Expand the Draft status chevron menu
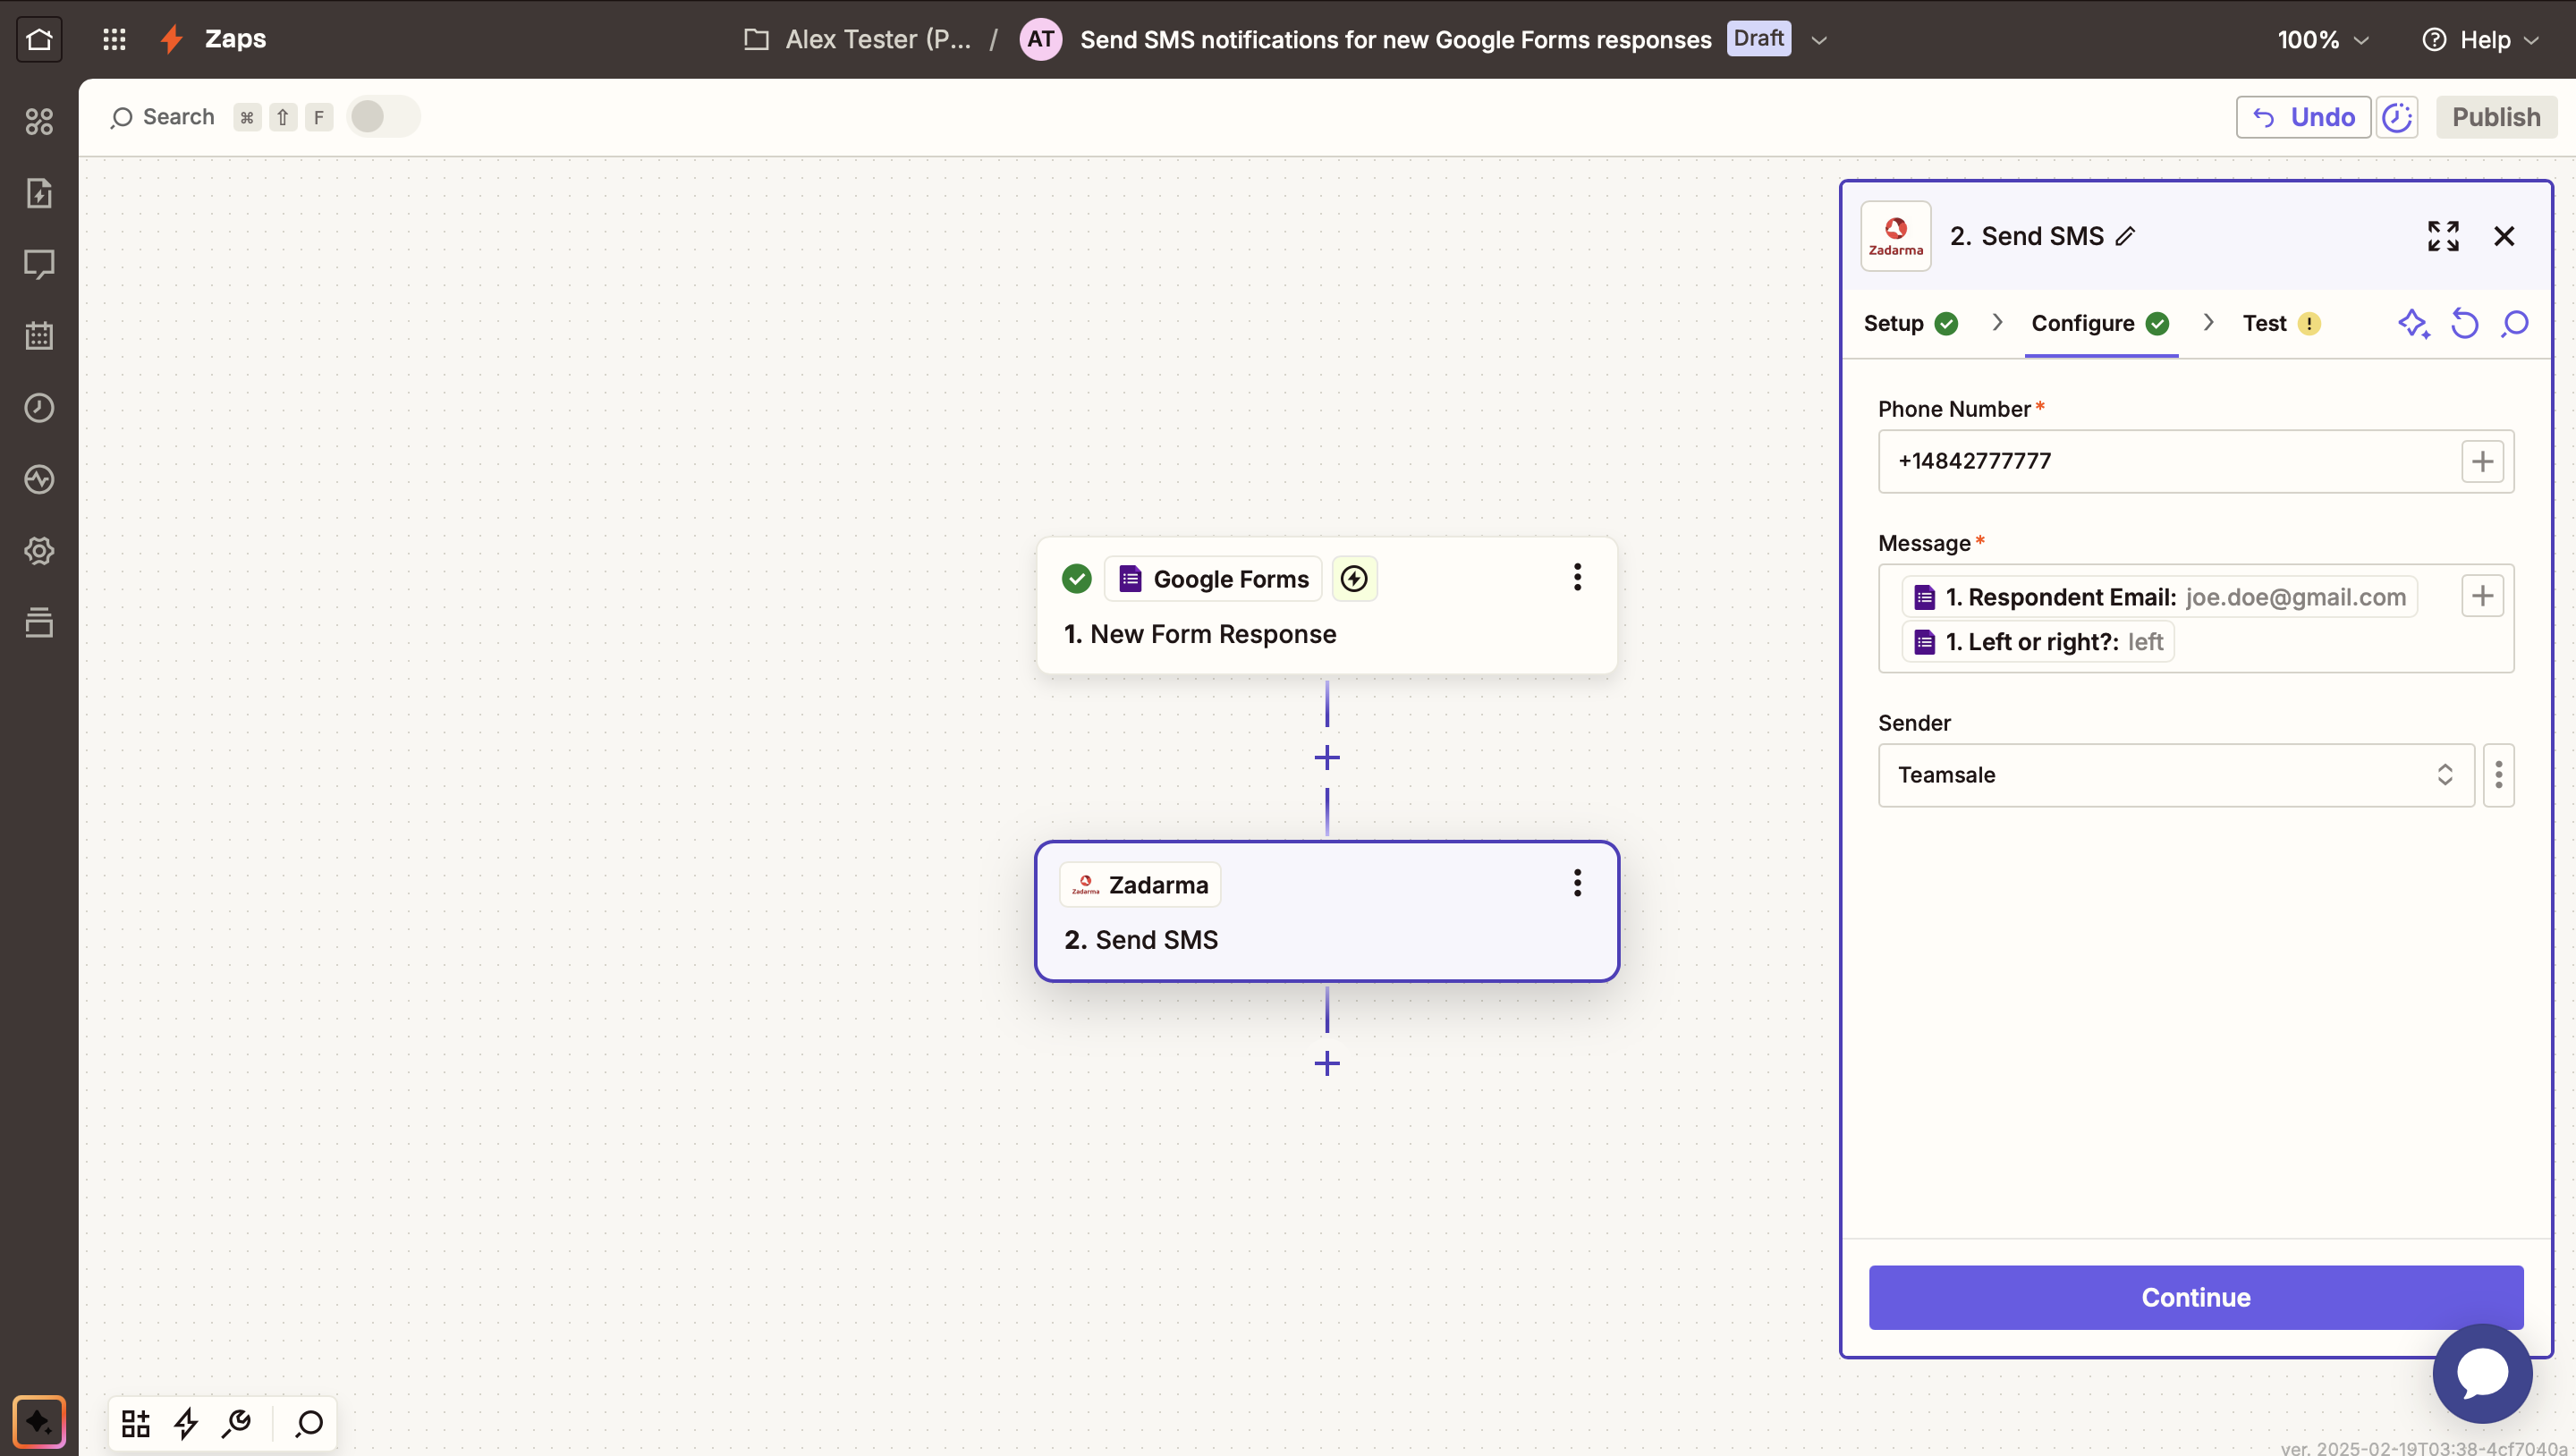 pos(1819,40)
